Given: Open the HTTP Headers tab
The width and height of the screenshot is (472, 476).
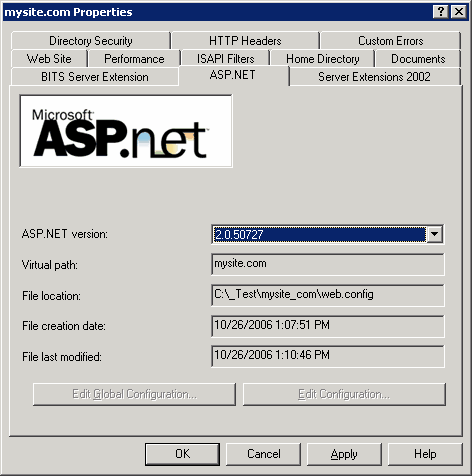Looking at the screenshot, I should [x=245, y=41].
